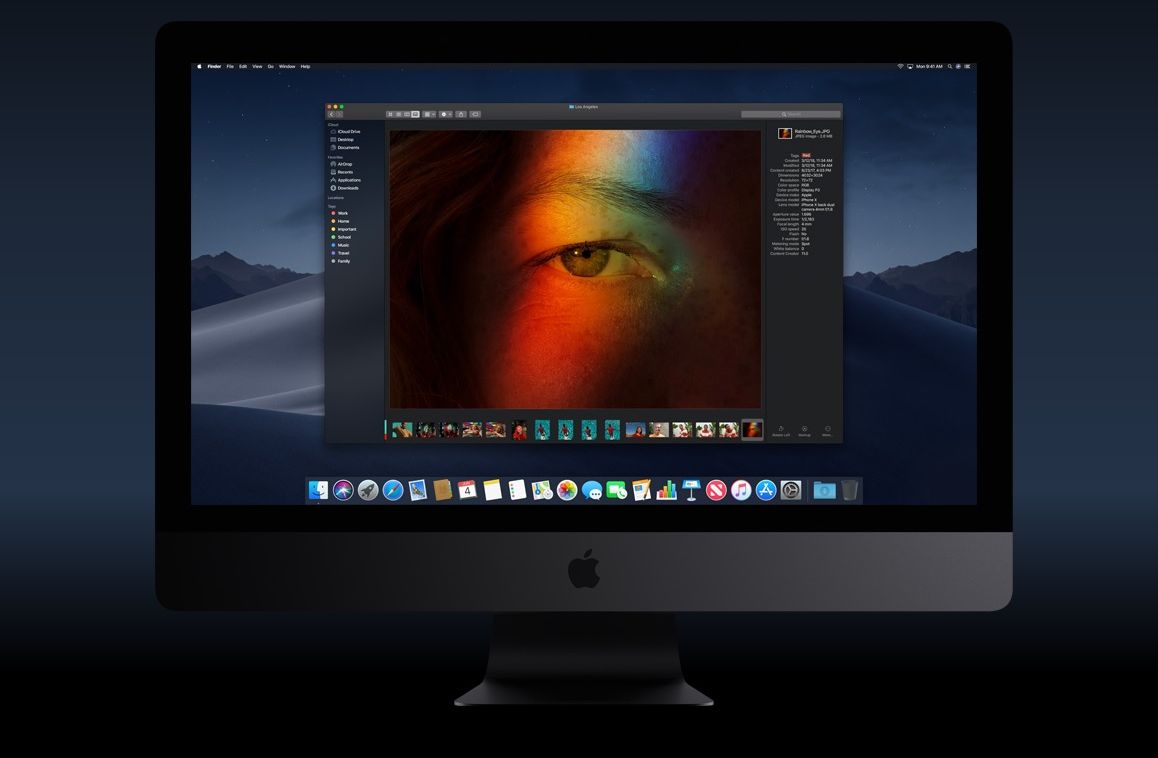Click the Edit Tags toolbar button
The height and width of the screenshot is (758, 1158).
(475, 114)
